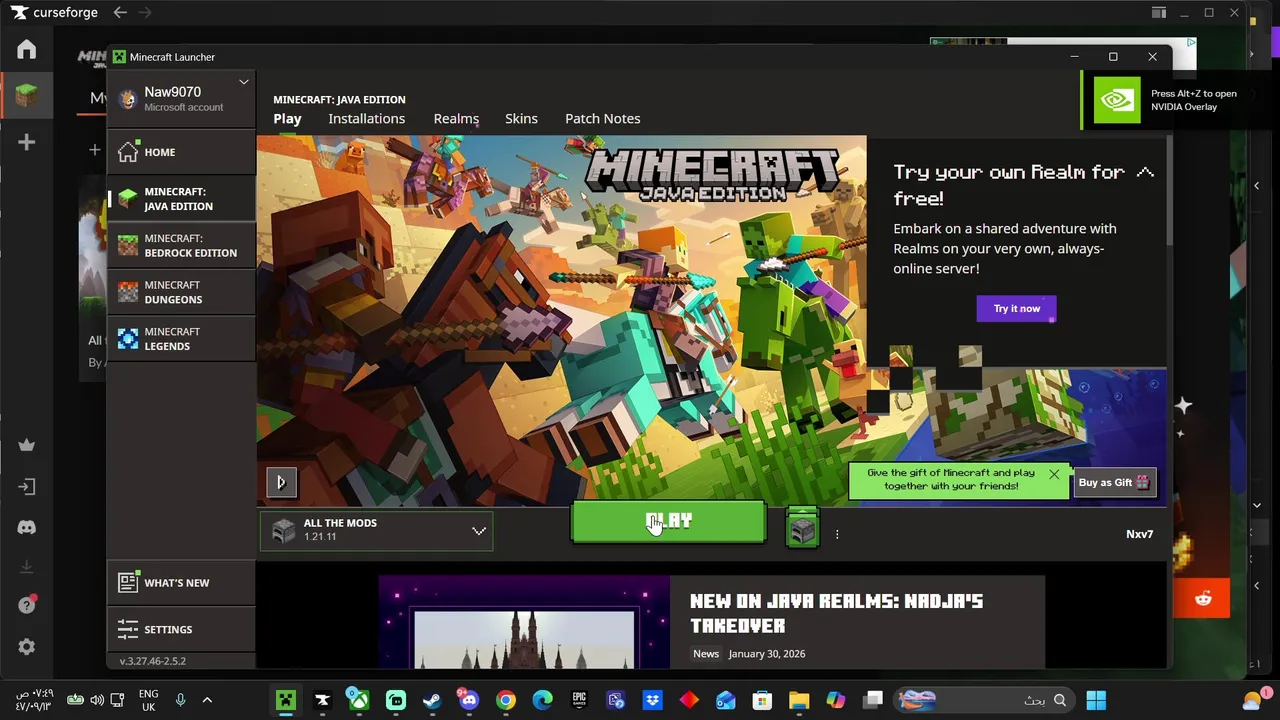Select Minecraft Legends in sidebar
1280x720 pixels.
[x=181, y=339]
